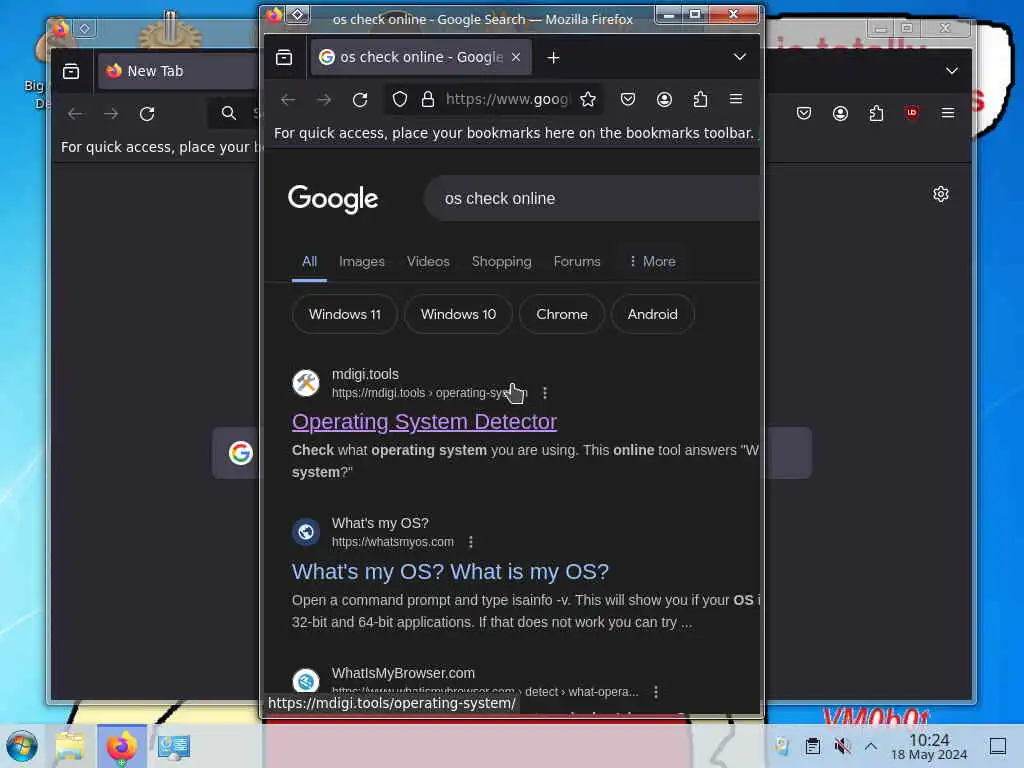
Task: Expand hidden system tray icons arrow
Action: (x=871, y=746)
